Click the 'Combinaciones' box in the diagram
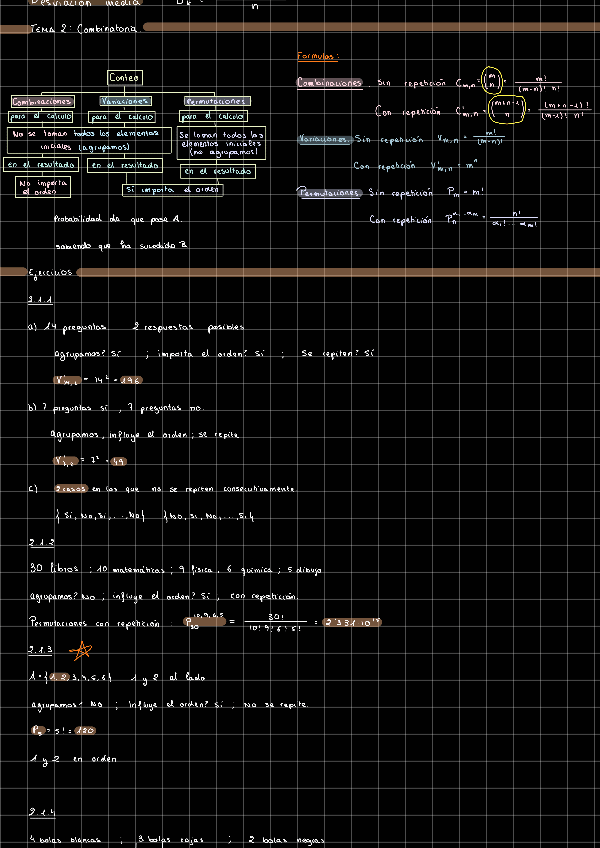Viewport: 600px width, 848px height. [42, 101]
